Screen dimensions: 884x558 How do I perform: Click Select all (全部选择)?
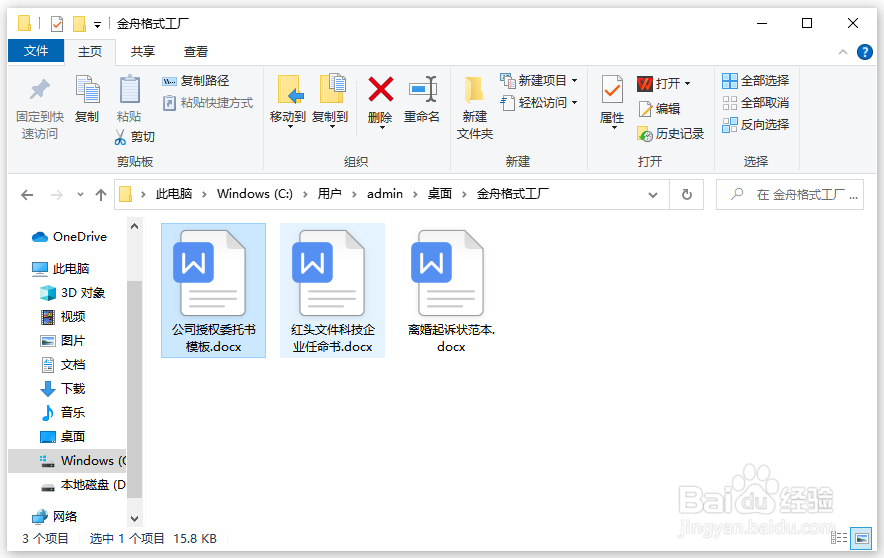[x=755, y=81]
